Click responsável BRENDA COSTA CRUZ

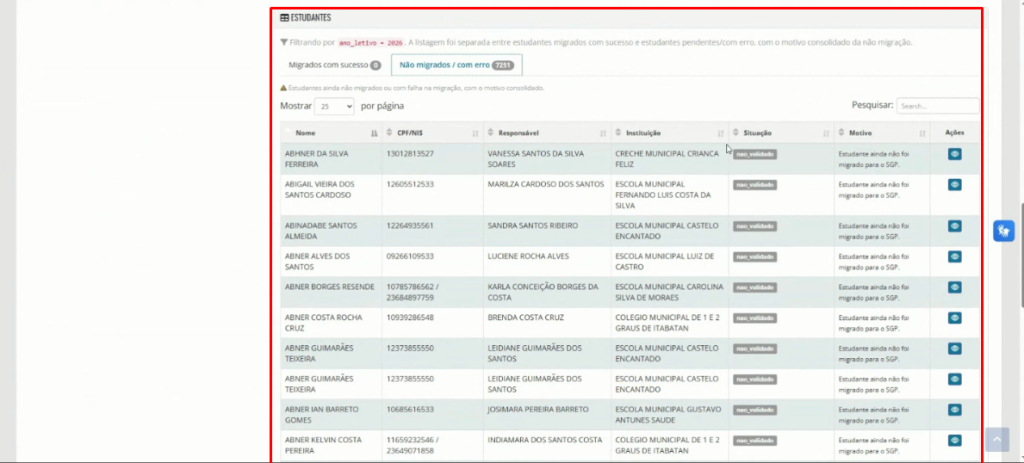(526, 317)
